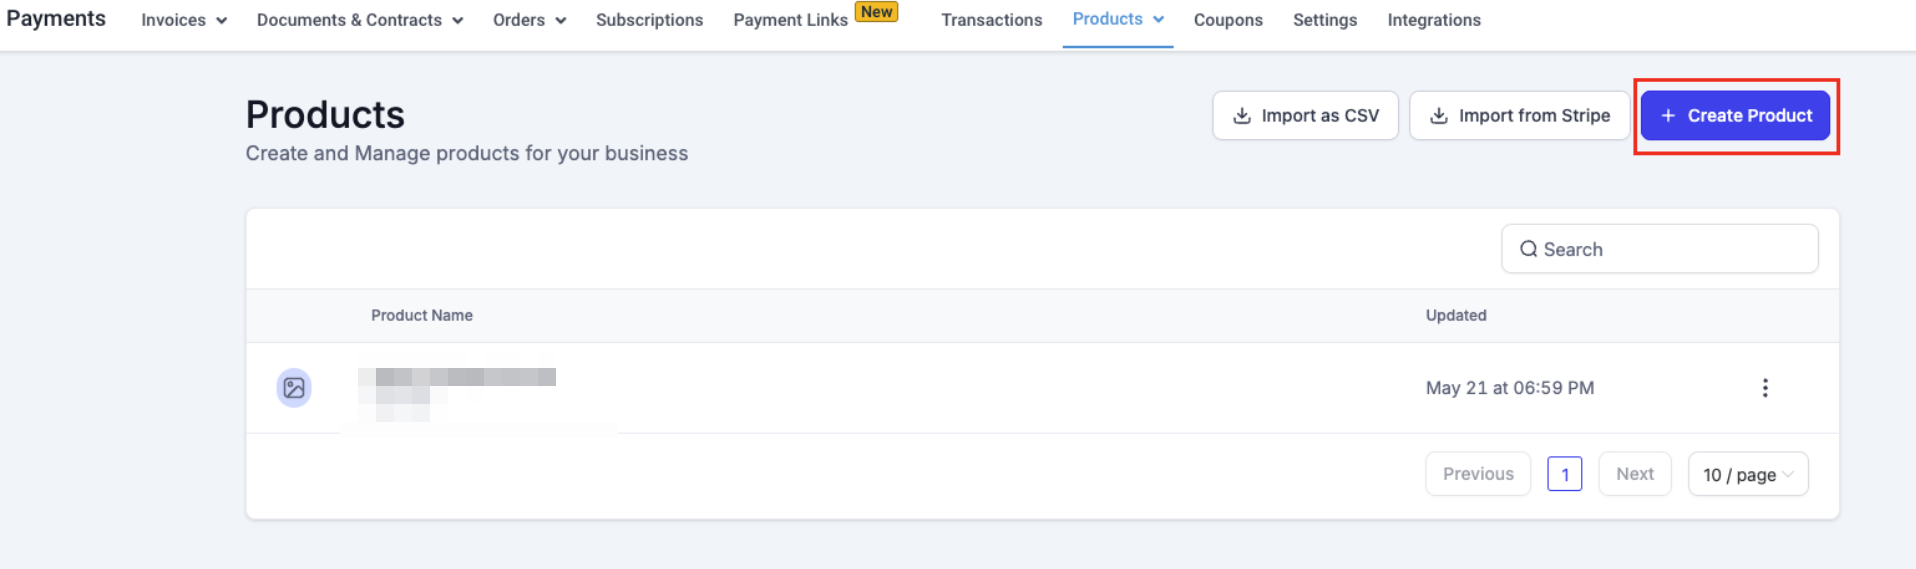
Task: Expand the Products dropdown in the nav
Action: (1118, 19)
